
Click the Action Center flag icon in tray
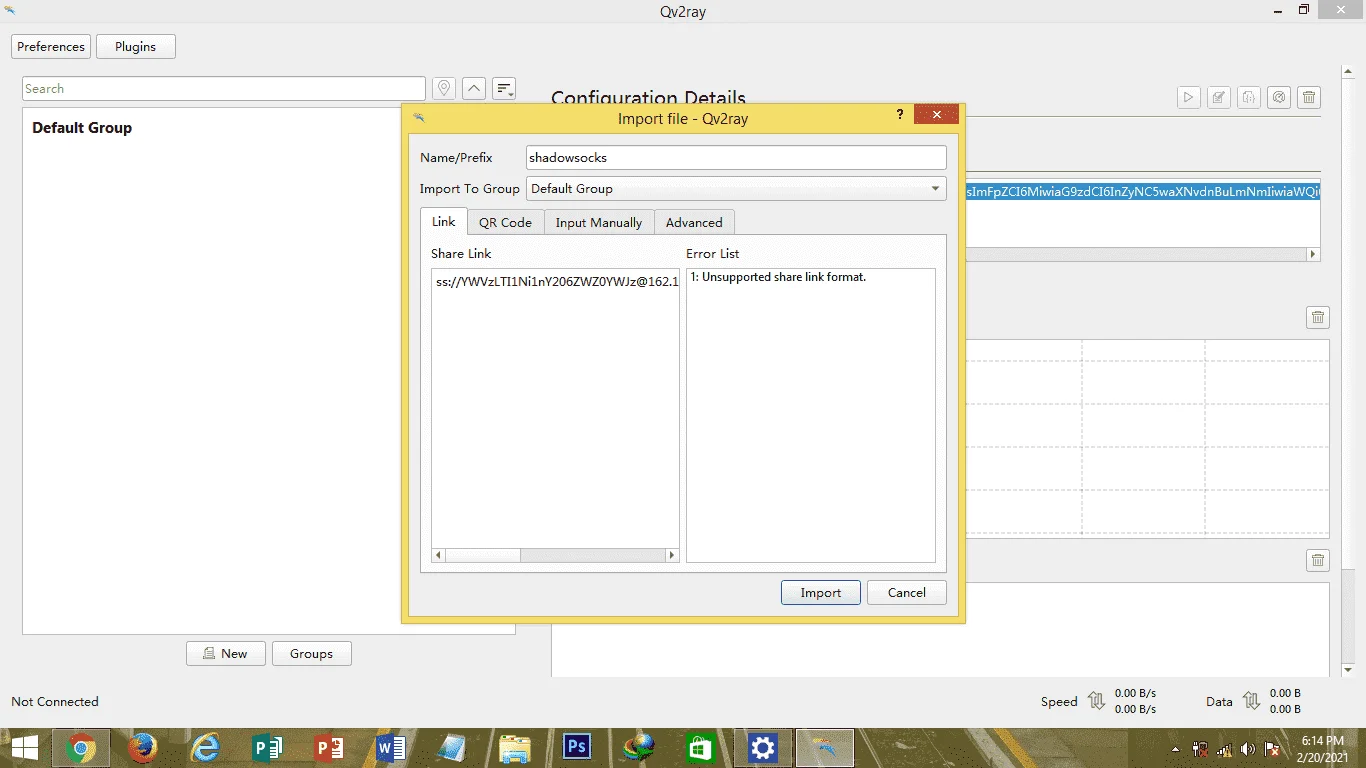click(1272, 749)
